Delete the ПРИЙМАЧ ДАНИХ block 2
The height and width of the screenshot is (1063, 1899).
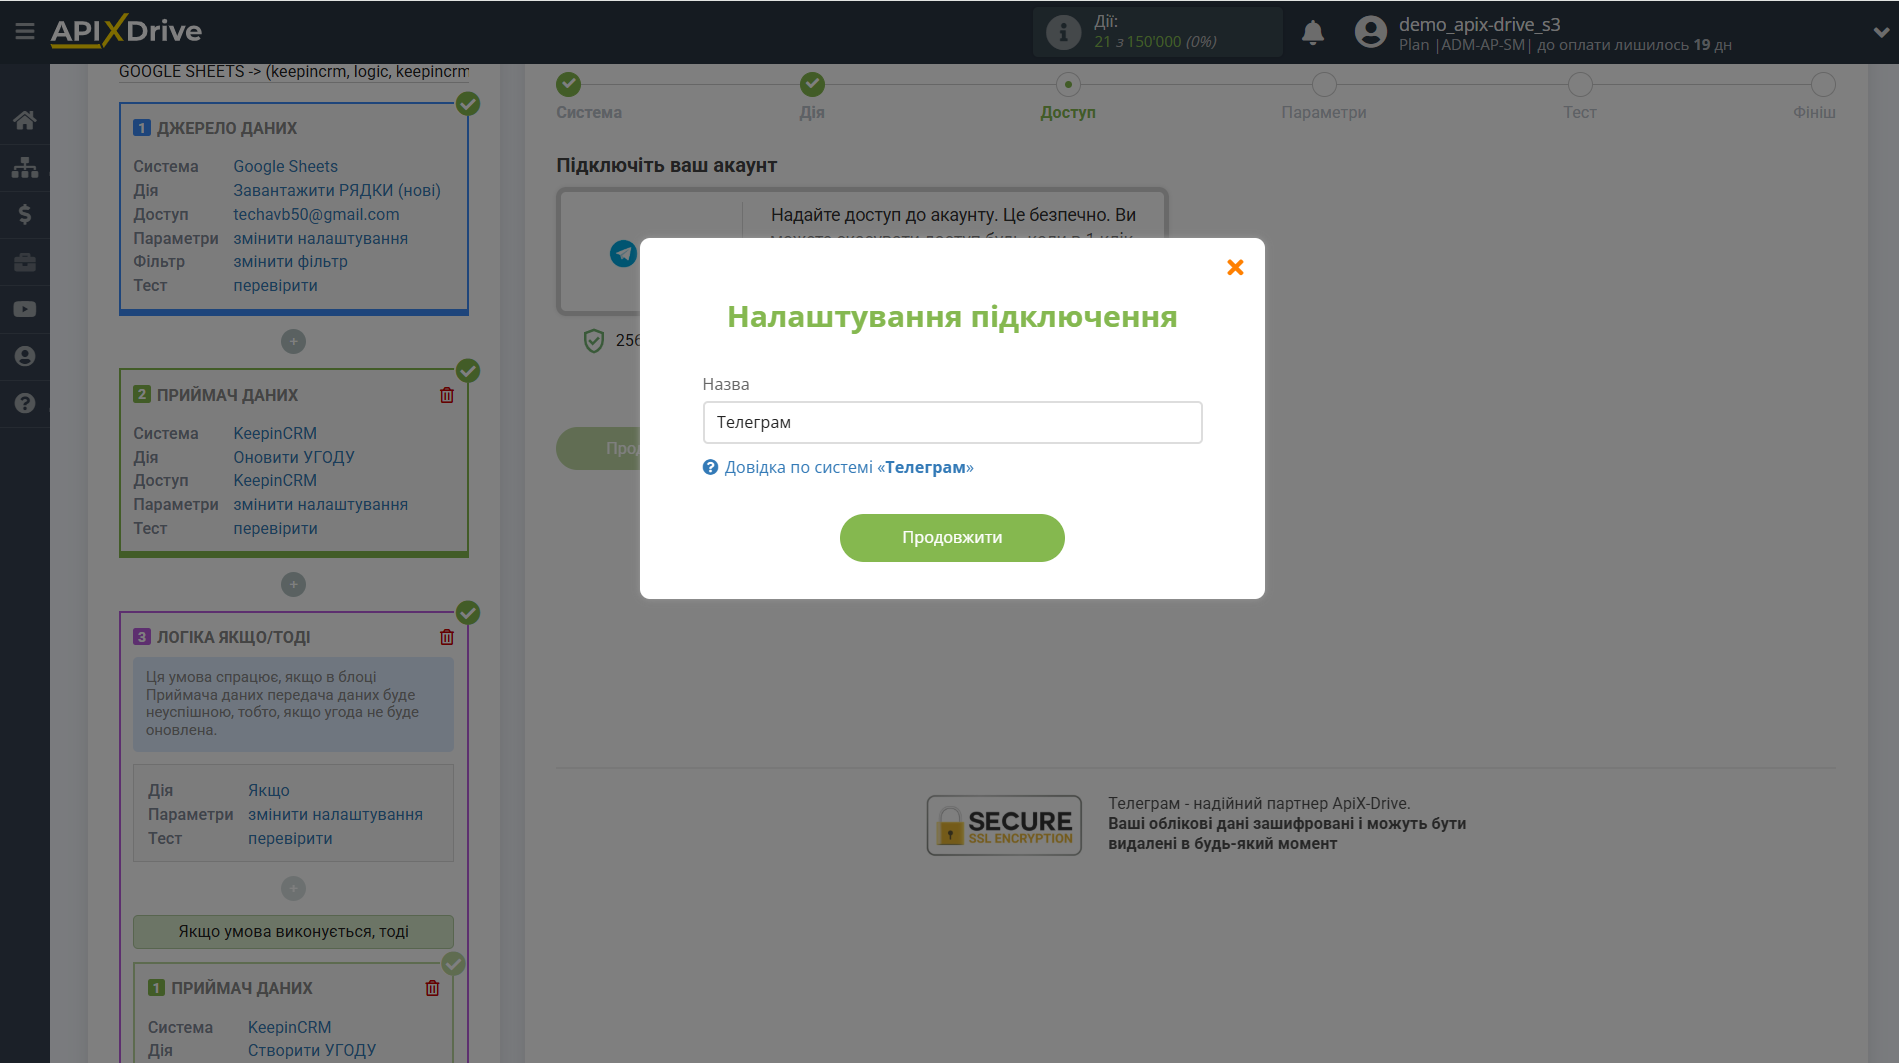click(x=447, y=395)
